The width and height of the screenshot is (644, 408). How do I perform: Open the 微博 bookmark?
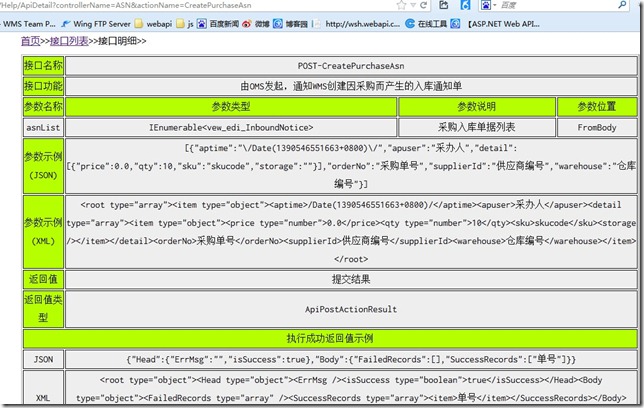[262, 24]
